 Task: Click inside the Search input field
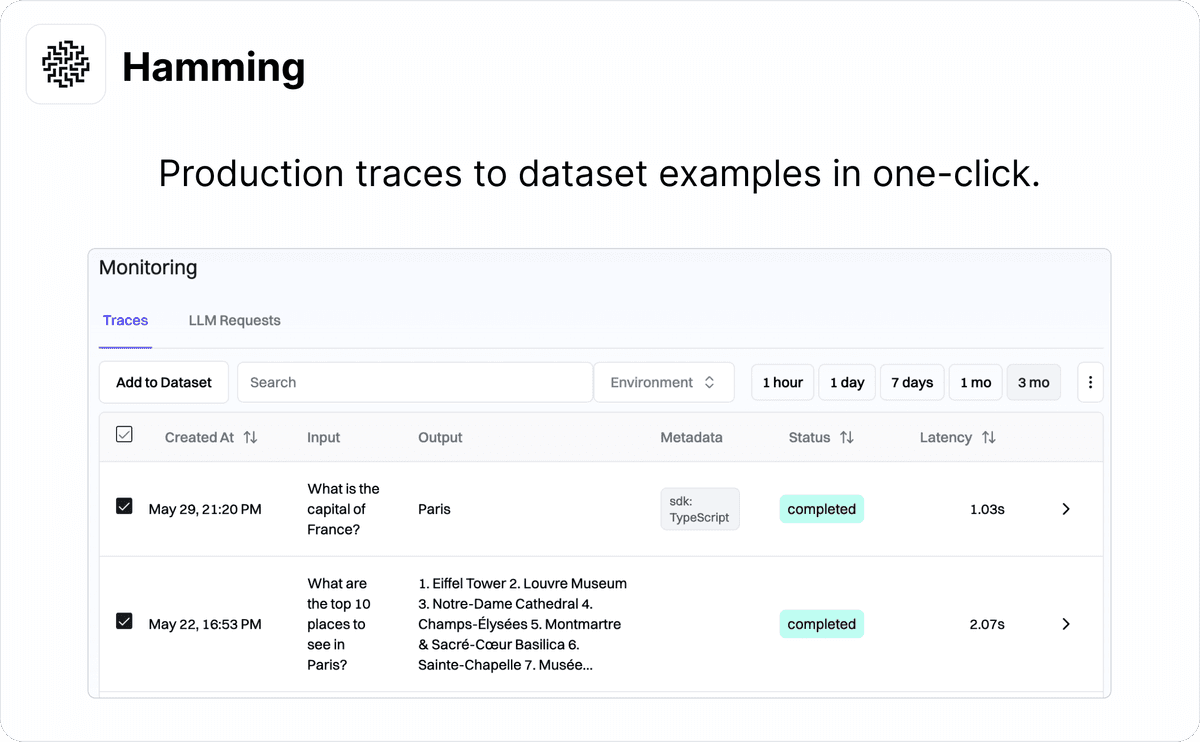[x=414, y=382]
